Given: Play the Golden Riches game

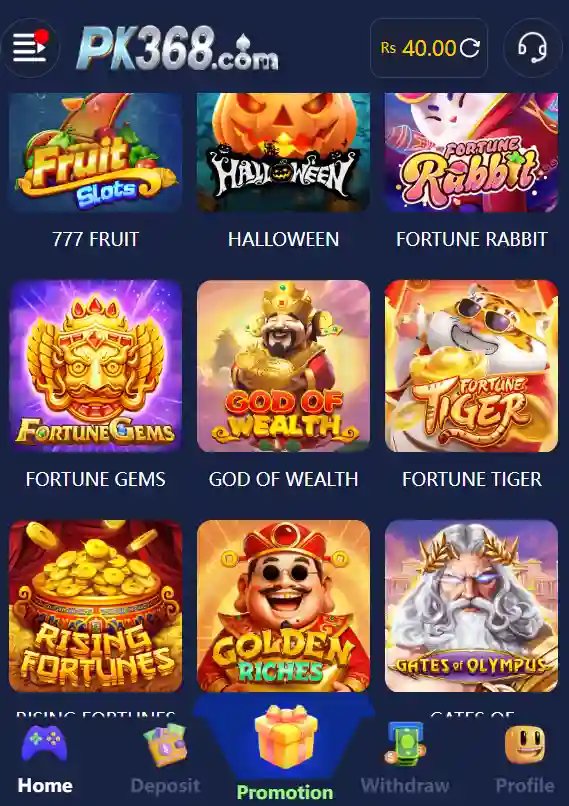Looking at the screenshot, I should pyautogui.click(x=283, y=606).
